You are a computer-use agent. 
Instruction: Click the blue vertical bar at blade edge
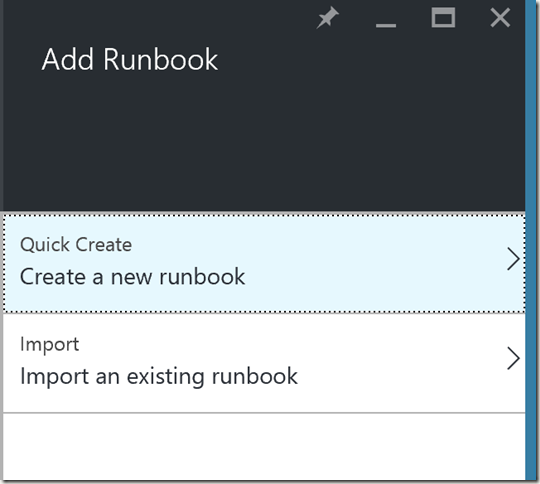[532, 241]
